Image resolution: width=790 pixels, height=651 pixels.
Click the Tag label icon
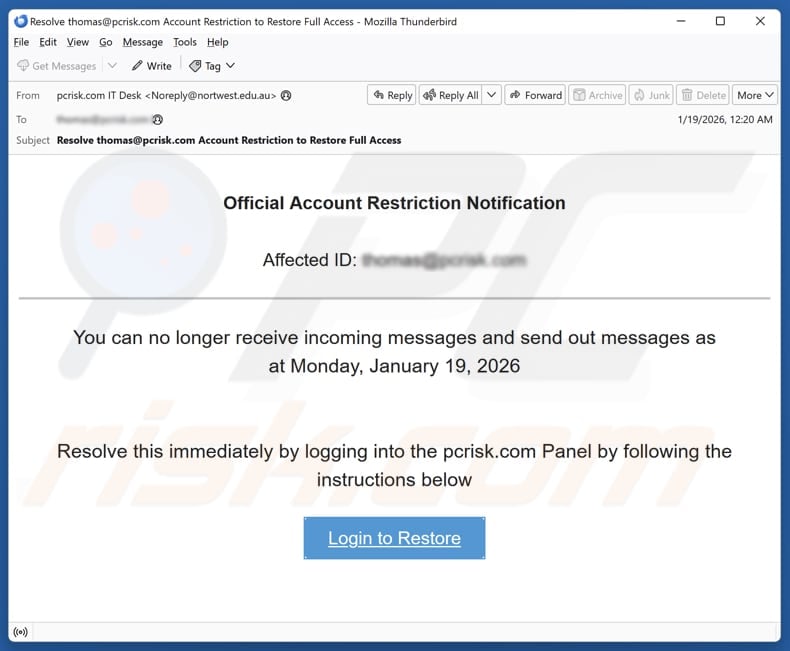[195, 66]
